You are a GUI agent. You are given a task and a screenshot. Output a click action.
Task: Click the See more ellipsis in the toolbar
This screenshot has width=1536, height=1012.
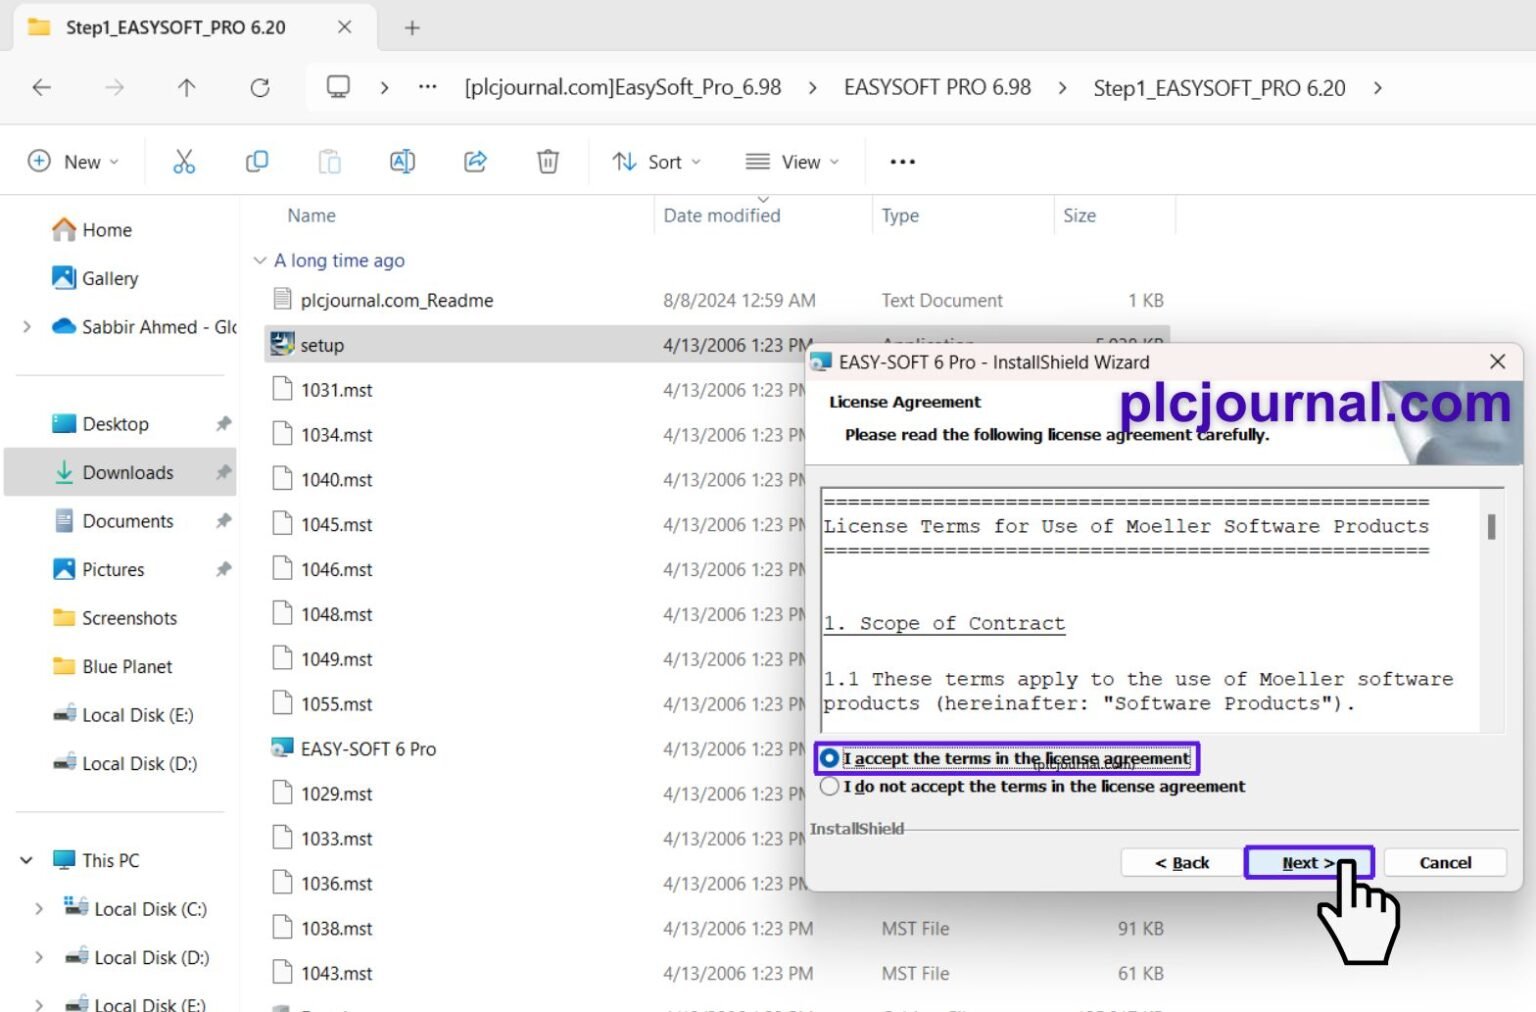(901, 161)
